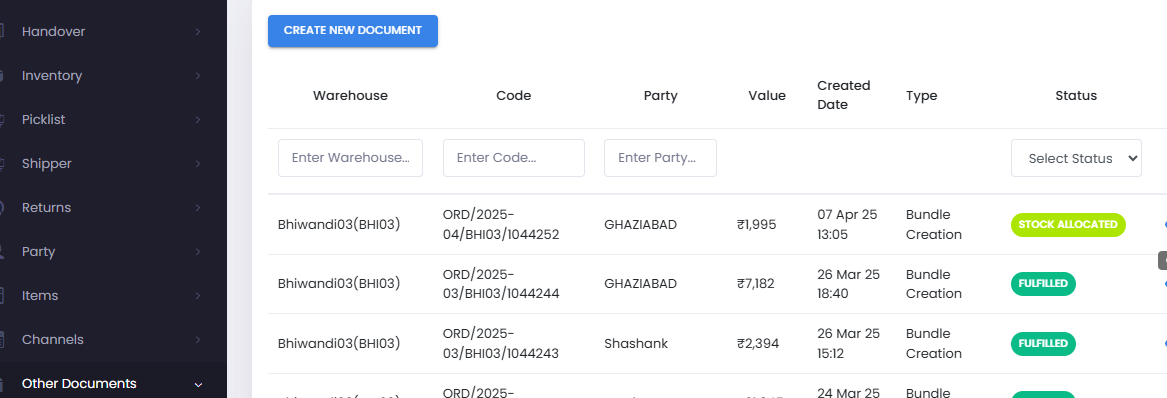
Task: Click the Shipper sidebar icon
Action: [x=2, y=164]
